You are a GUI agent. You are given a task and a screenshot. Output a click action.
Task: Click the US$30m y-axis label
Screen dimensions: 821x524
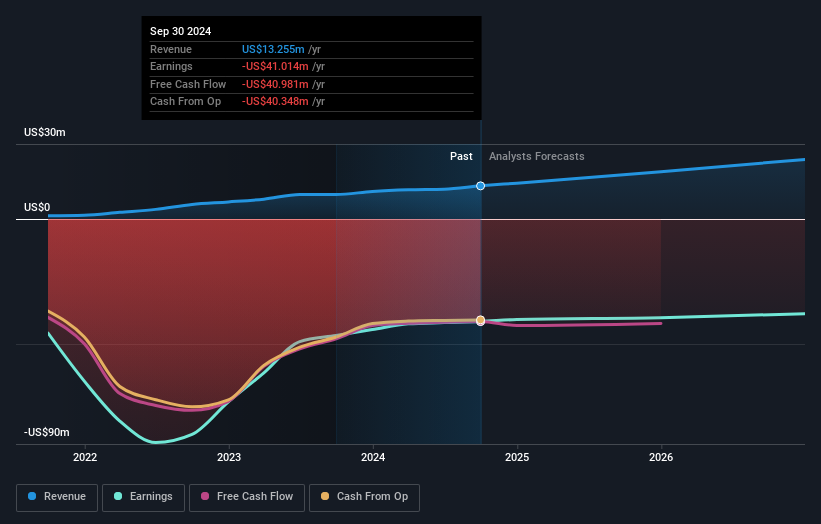(45, 132)
